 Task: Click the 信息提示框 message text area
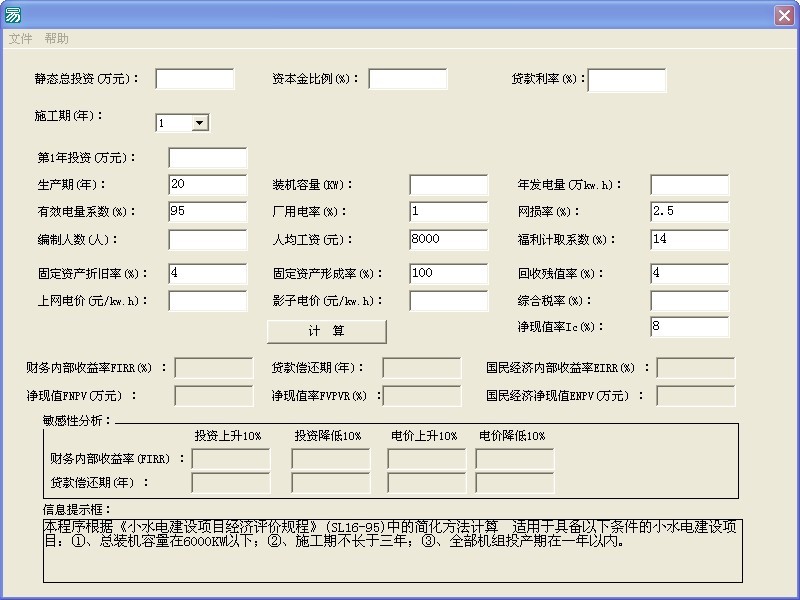tap(393, 551)
